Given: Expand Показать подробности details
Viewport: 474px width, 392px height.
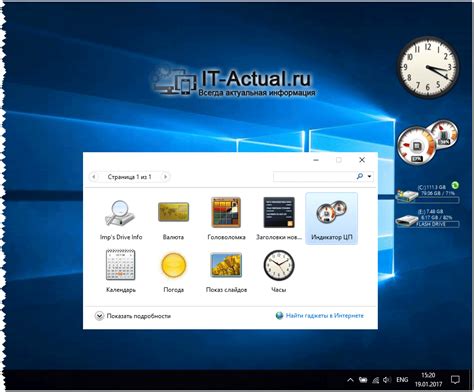Looking at the screenshot, I should tap(133, 316).
